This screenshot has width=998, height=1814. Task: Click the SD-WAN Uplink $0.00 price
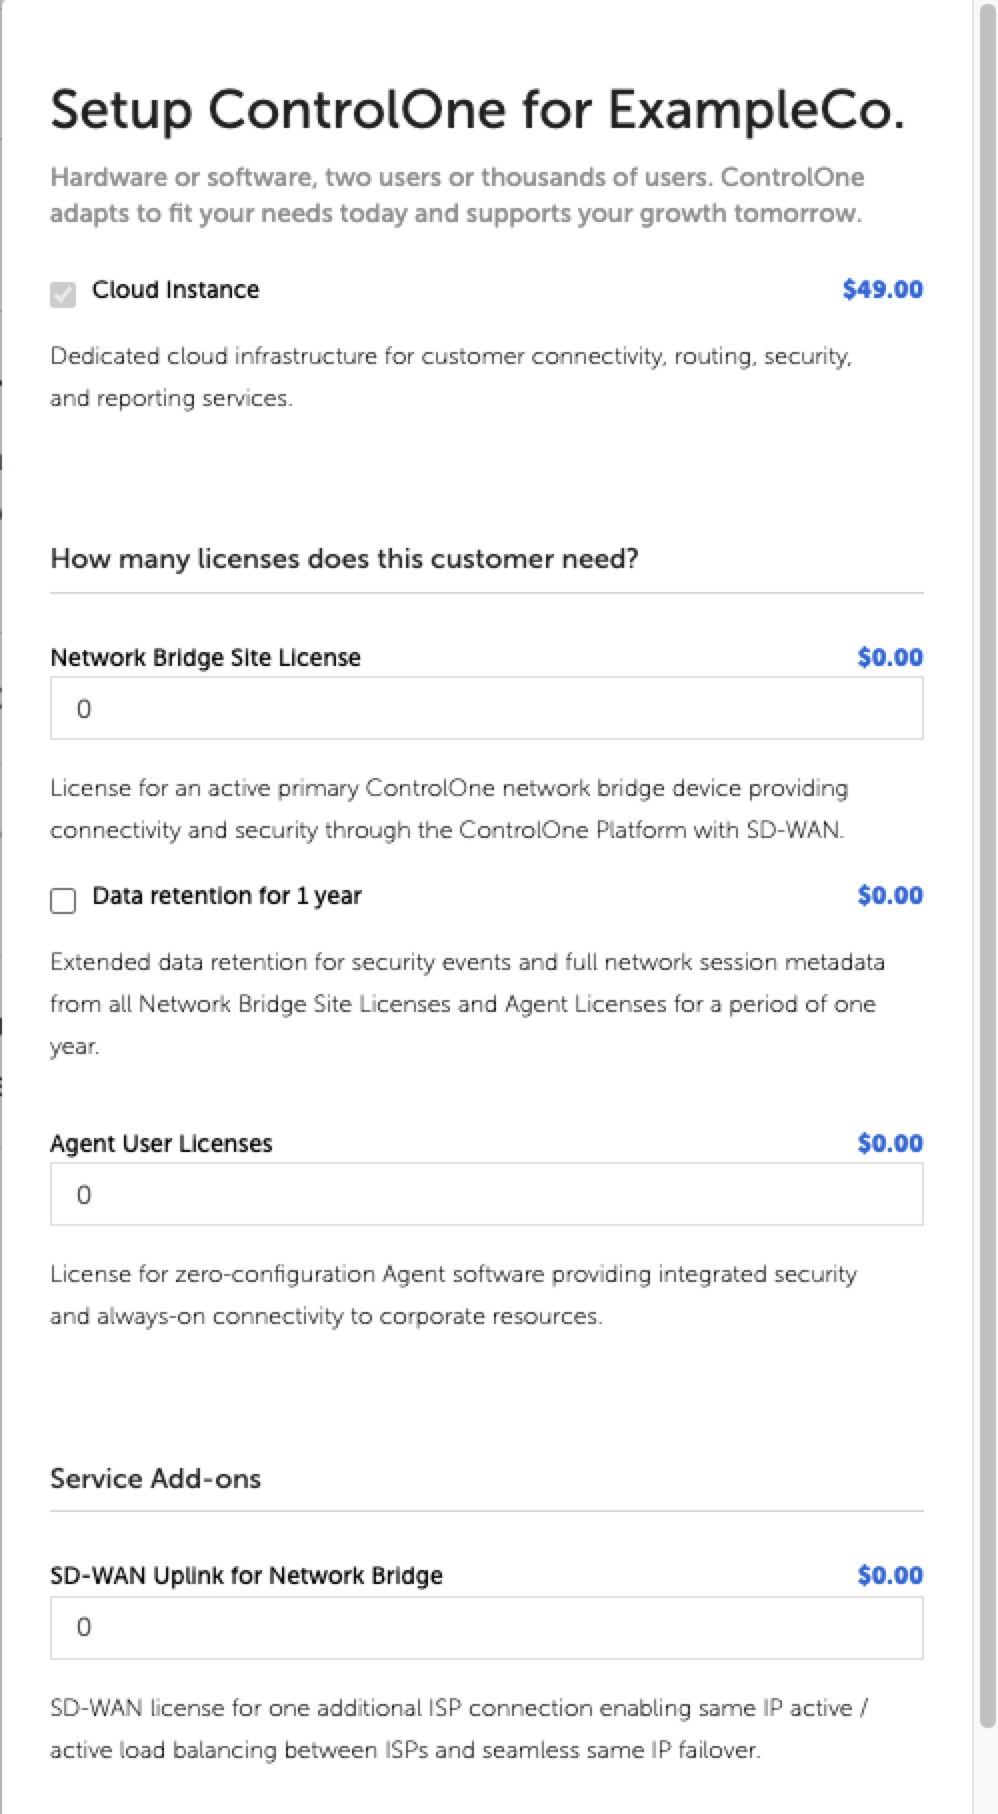point(890,1575)
